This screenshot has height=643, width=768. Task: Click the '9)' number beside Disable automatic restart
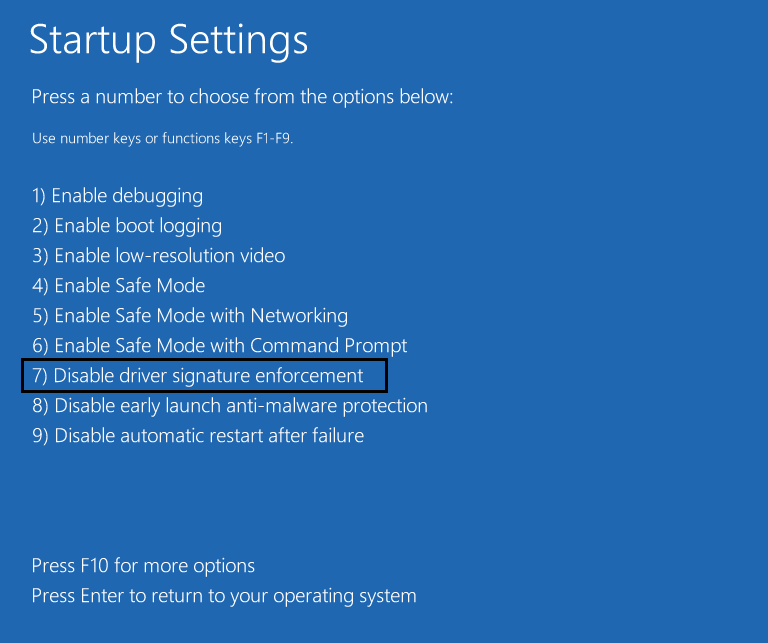(40, 436)
